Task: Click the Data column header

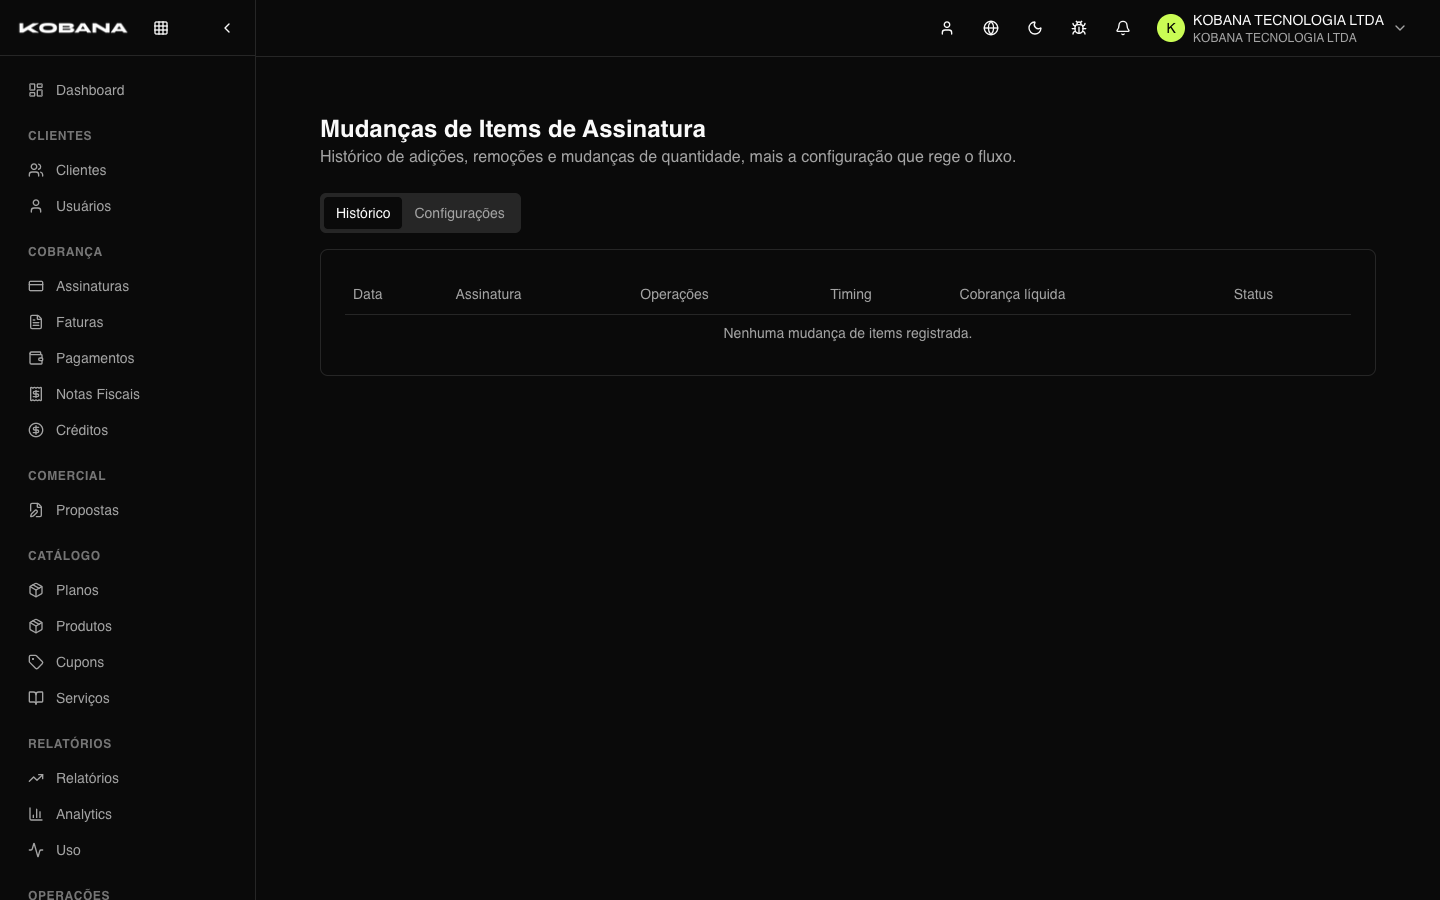Action: point(368,294)
